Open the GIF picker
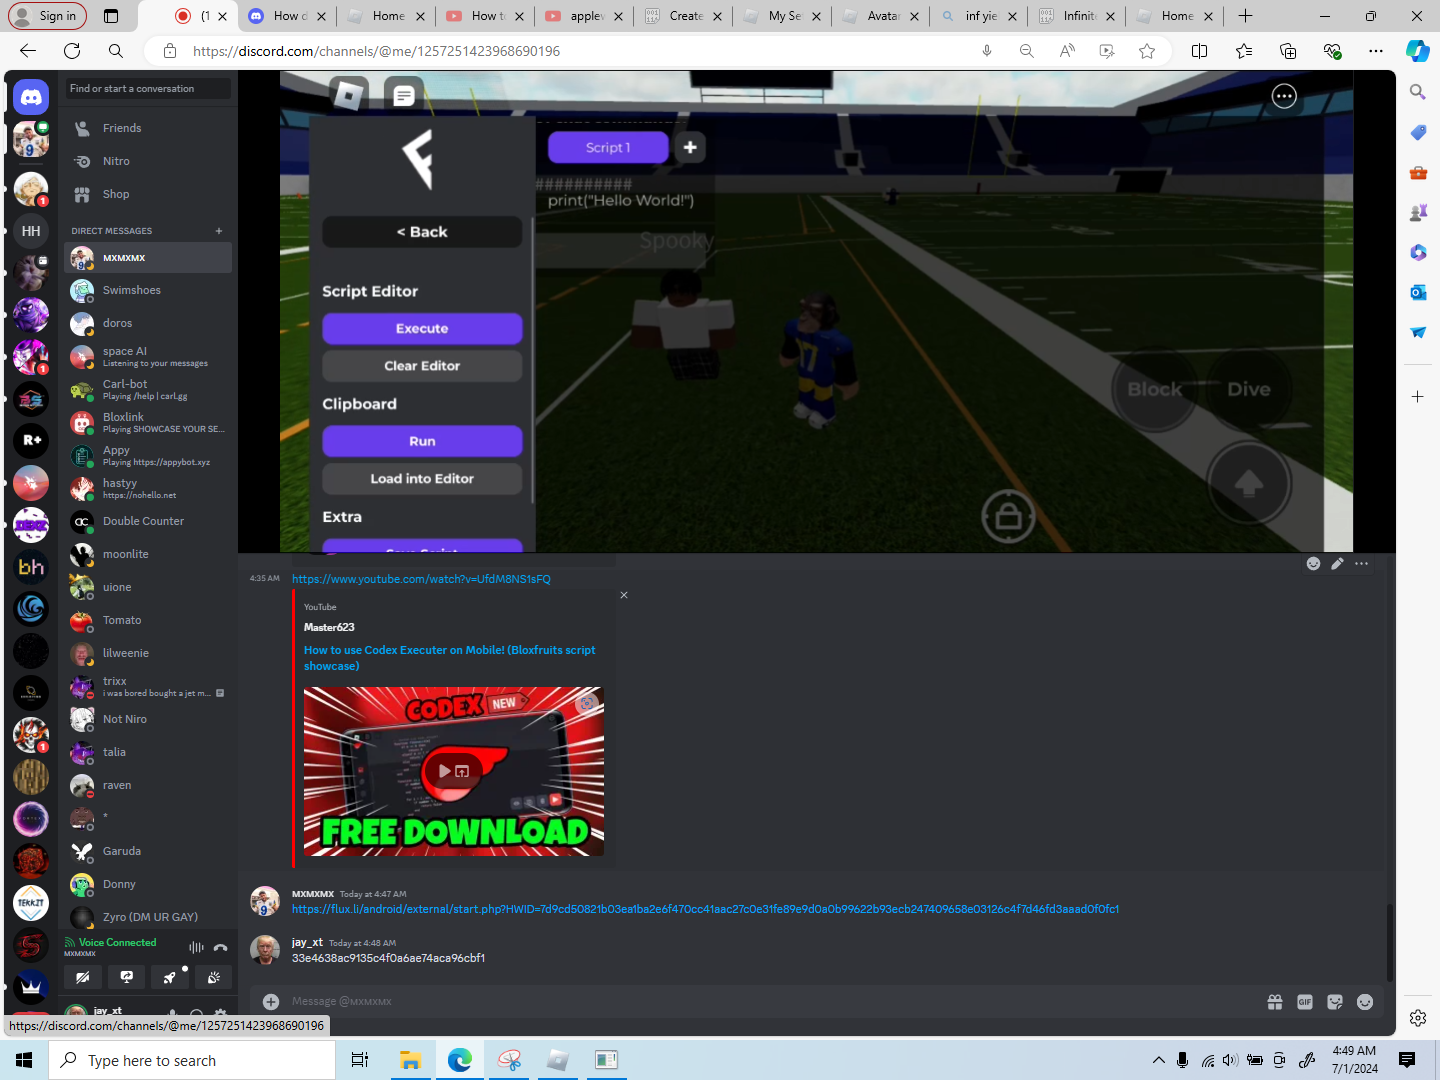The width and height of the screenshot is (1440, 1080). (1305, 1002)
